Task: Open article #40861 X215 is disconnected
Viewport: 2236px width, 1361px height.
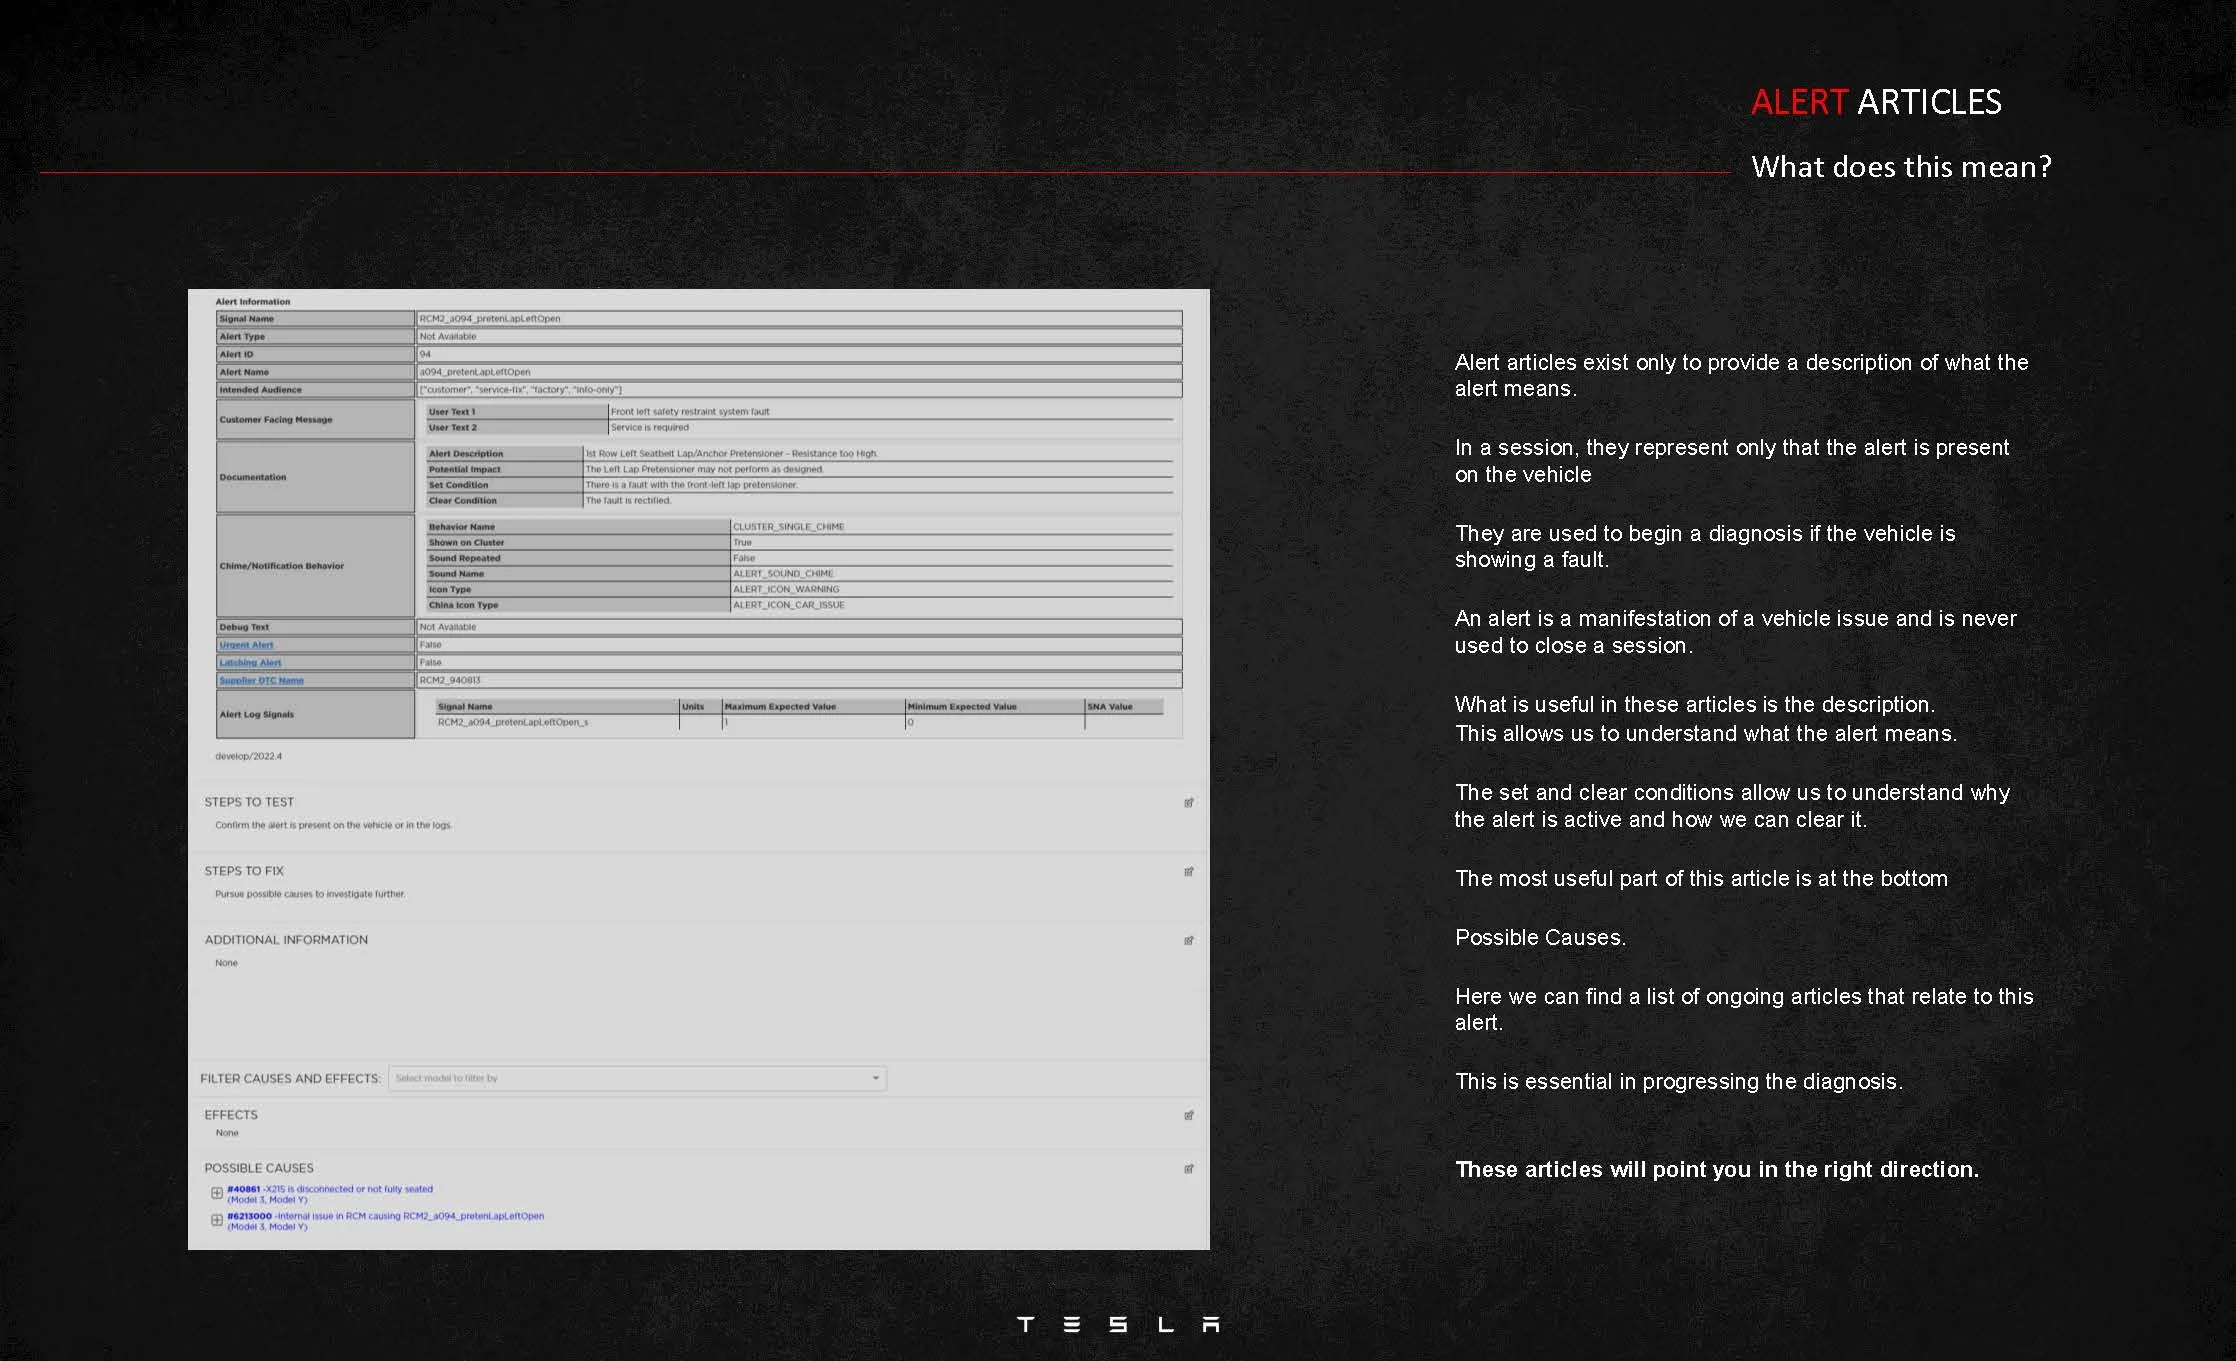Action: (330, 1190)
